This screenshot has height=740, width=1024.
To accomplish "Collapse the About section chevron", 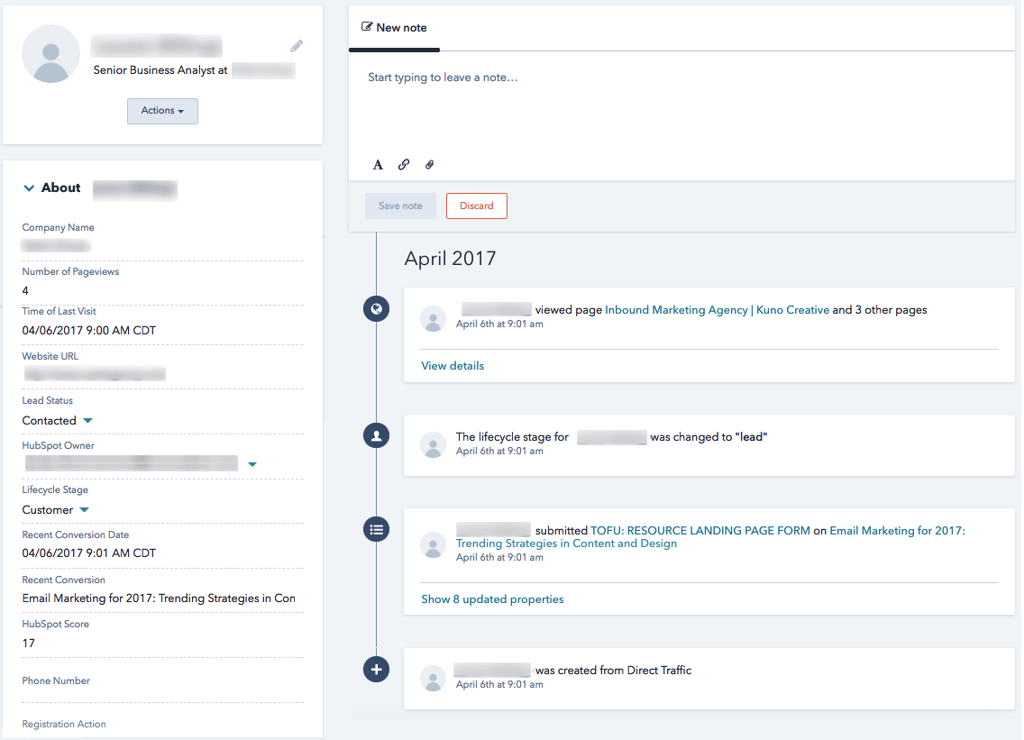I will click(x=29, y=188).
